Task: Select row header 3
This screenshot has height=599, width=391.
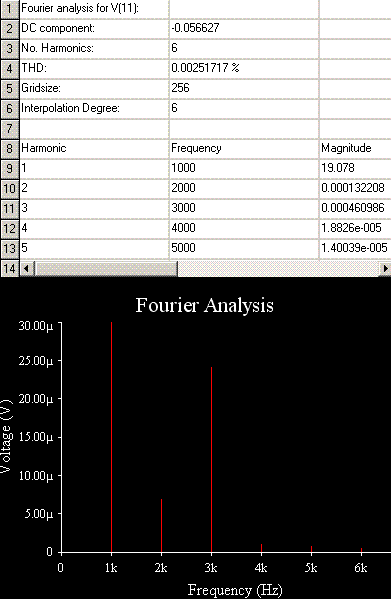Action: click(9, 49)
